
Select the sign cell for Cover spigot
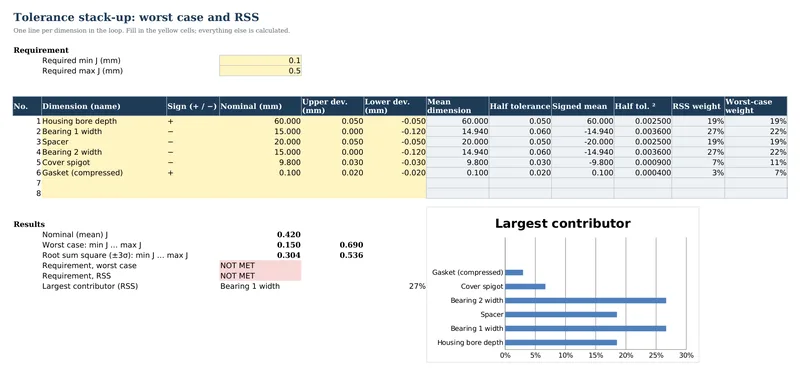(x=193, y=162)
